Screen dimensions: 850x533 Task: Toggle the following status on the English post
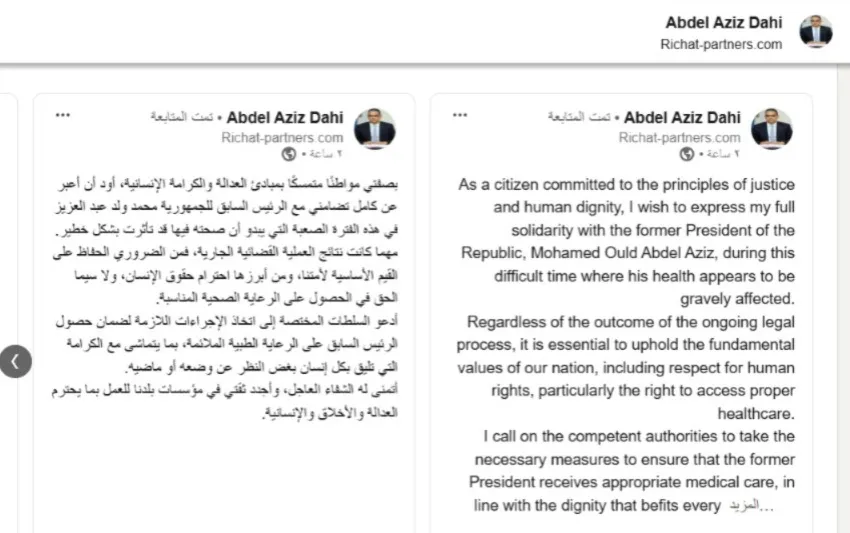coord(578,117)
